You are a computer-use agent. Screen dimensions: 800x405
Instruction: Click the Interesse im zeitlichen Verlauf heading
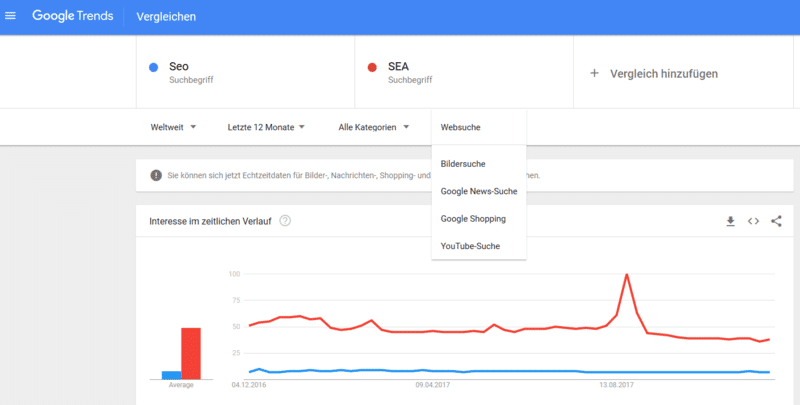pos(210,221)
